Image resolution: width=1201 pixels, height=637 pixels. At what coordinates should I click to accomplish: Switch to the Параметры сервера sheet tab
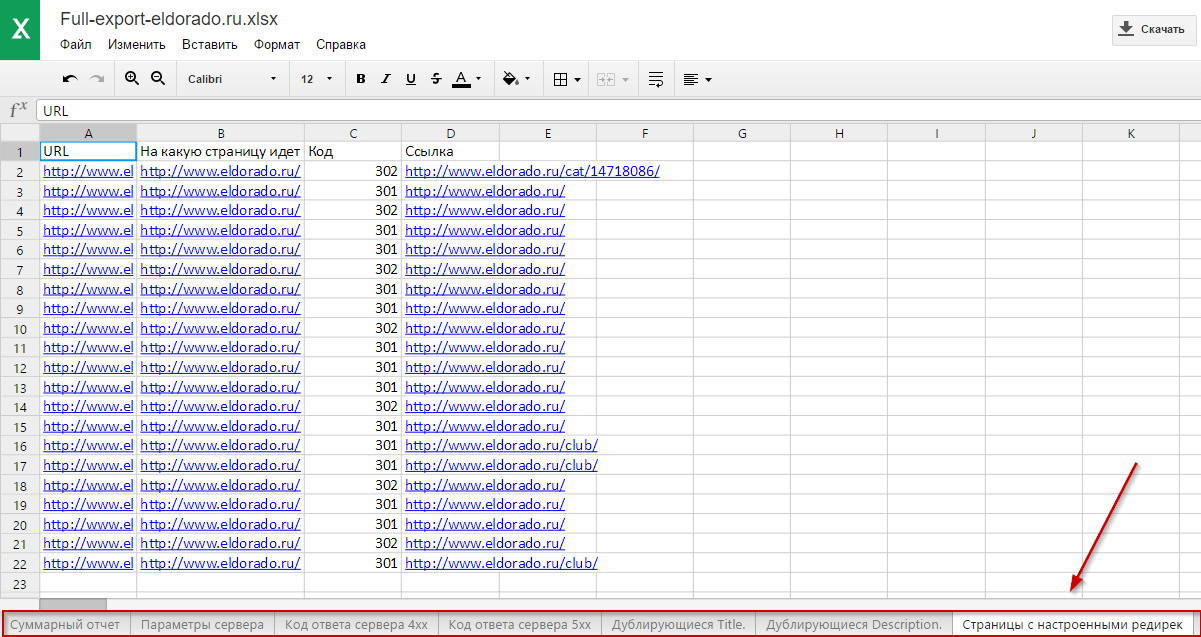click(202, 625)
